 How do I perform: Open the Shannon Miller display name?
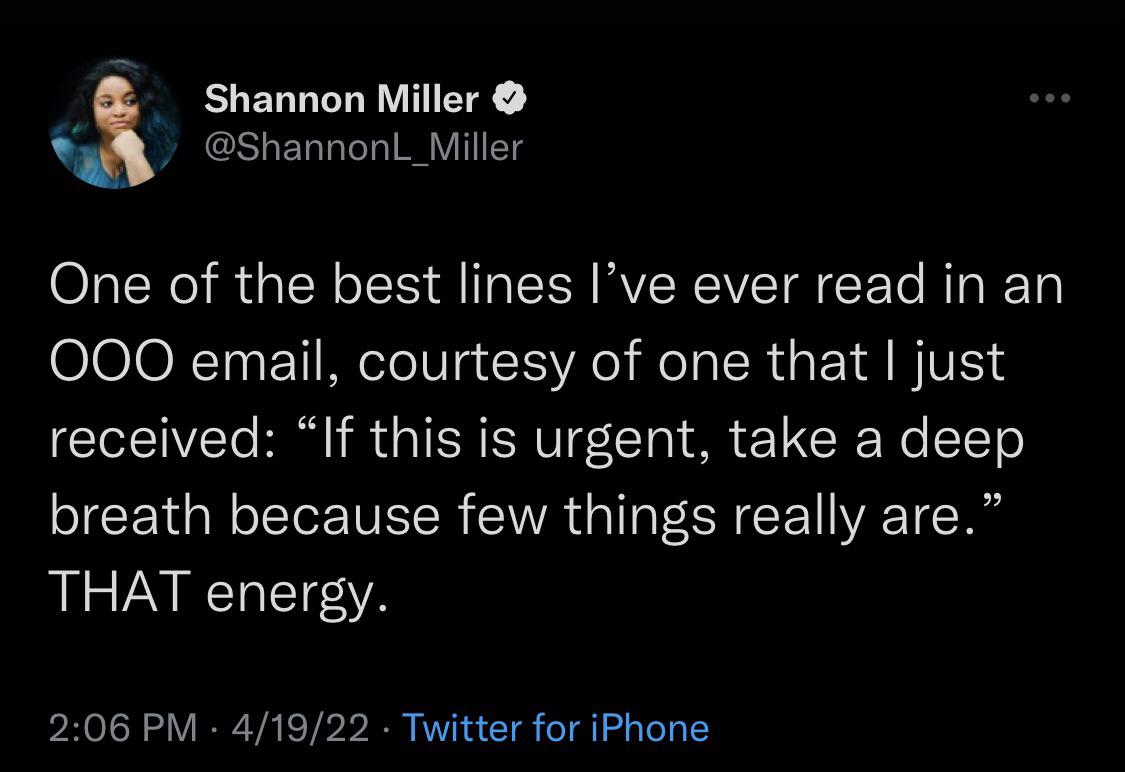341,98
